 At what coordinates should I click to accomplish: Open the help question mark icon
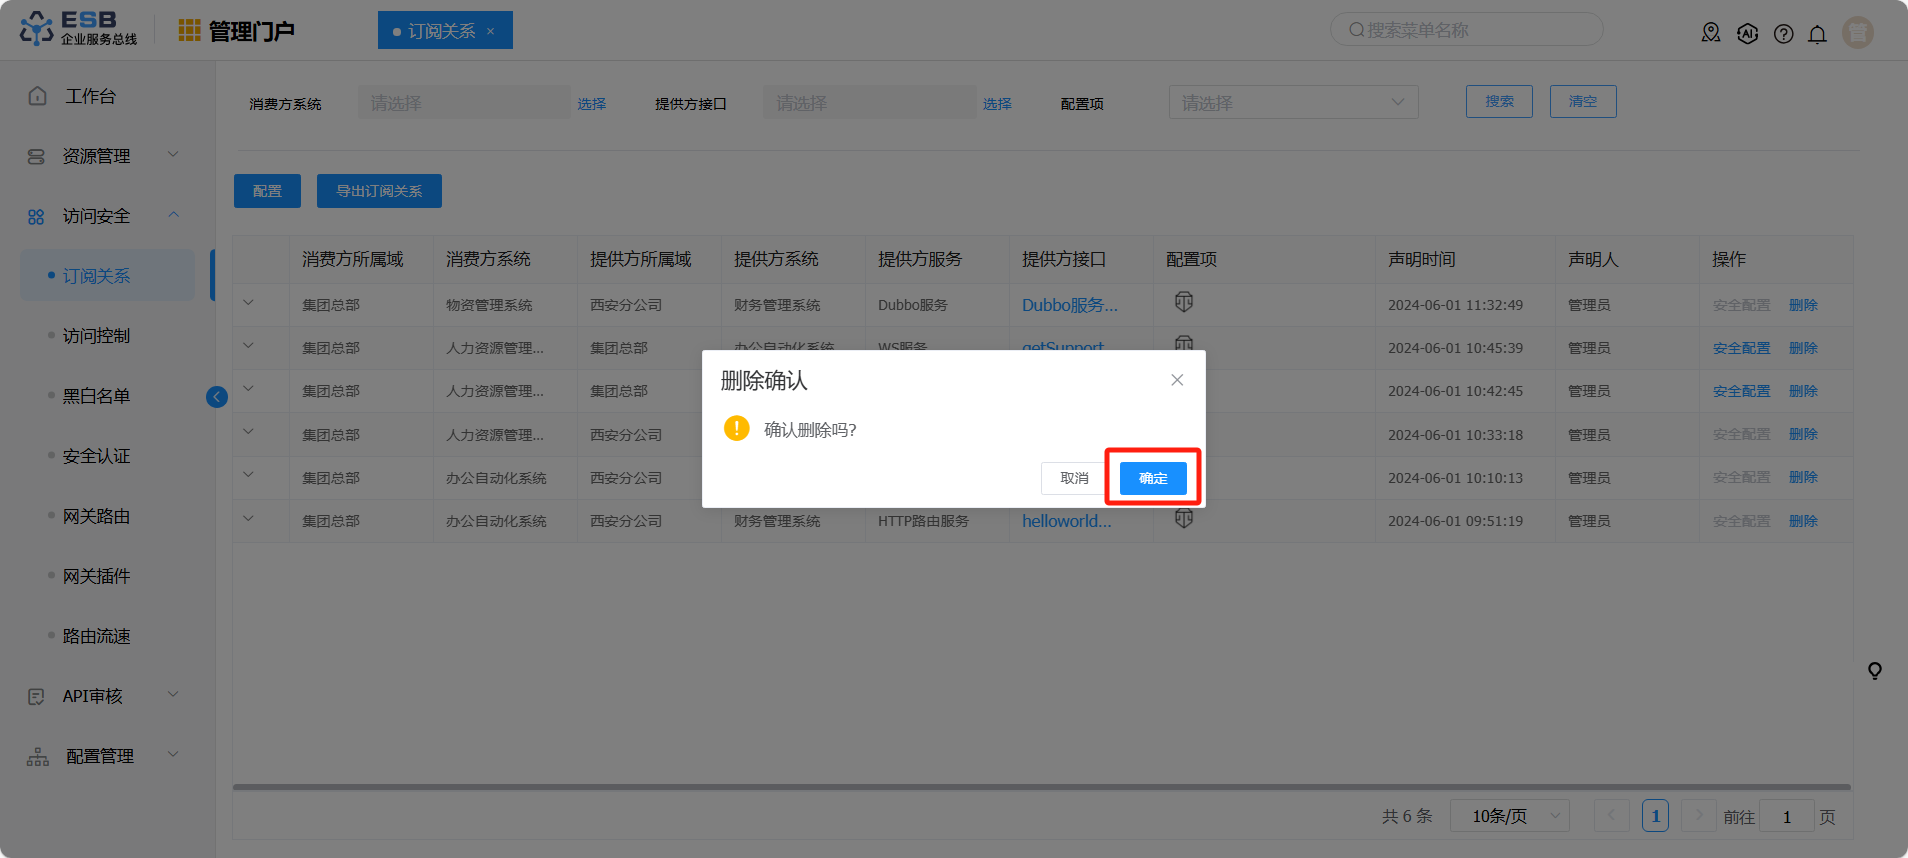point(1783,34)
